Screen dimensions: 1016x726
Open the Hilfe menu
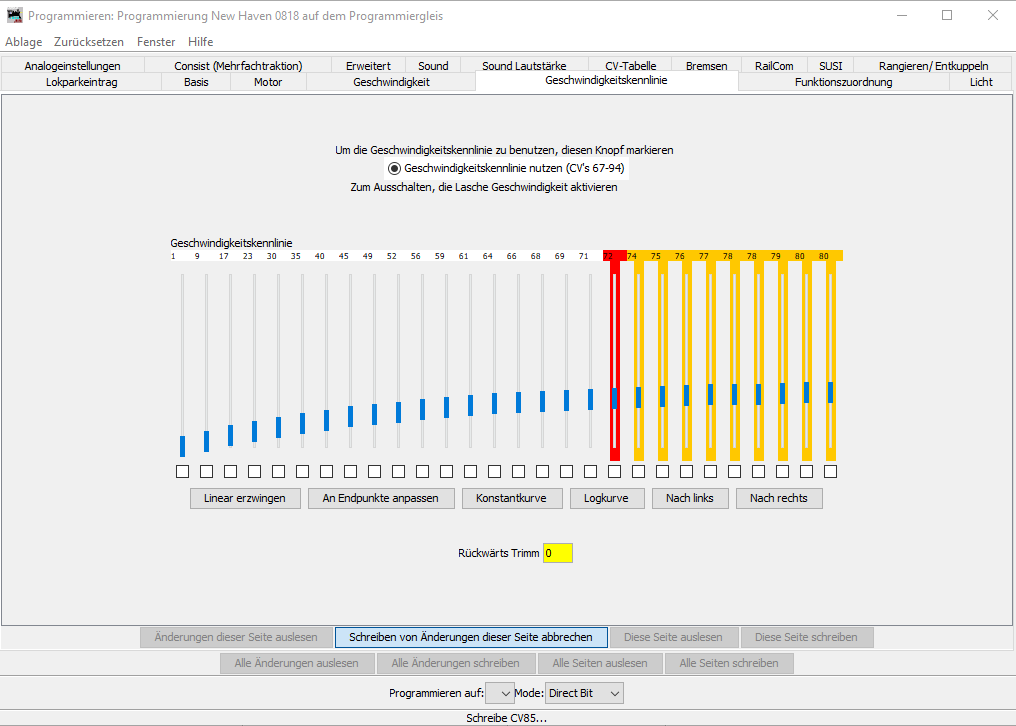tap(200, 42)
